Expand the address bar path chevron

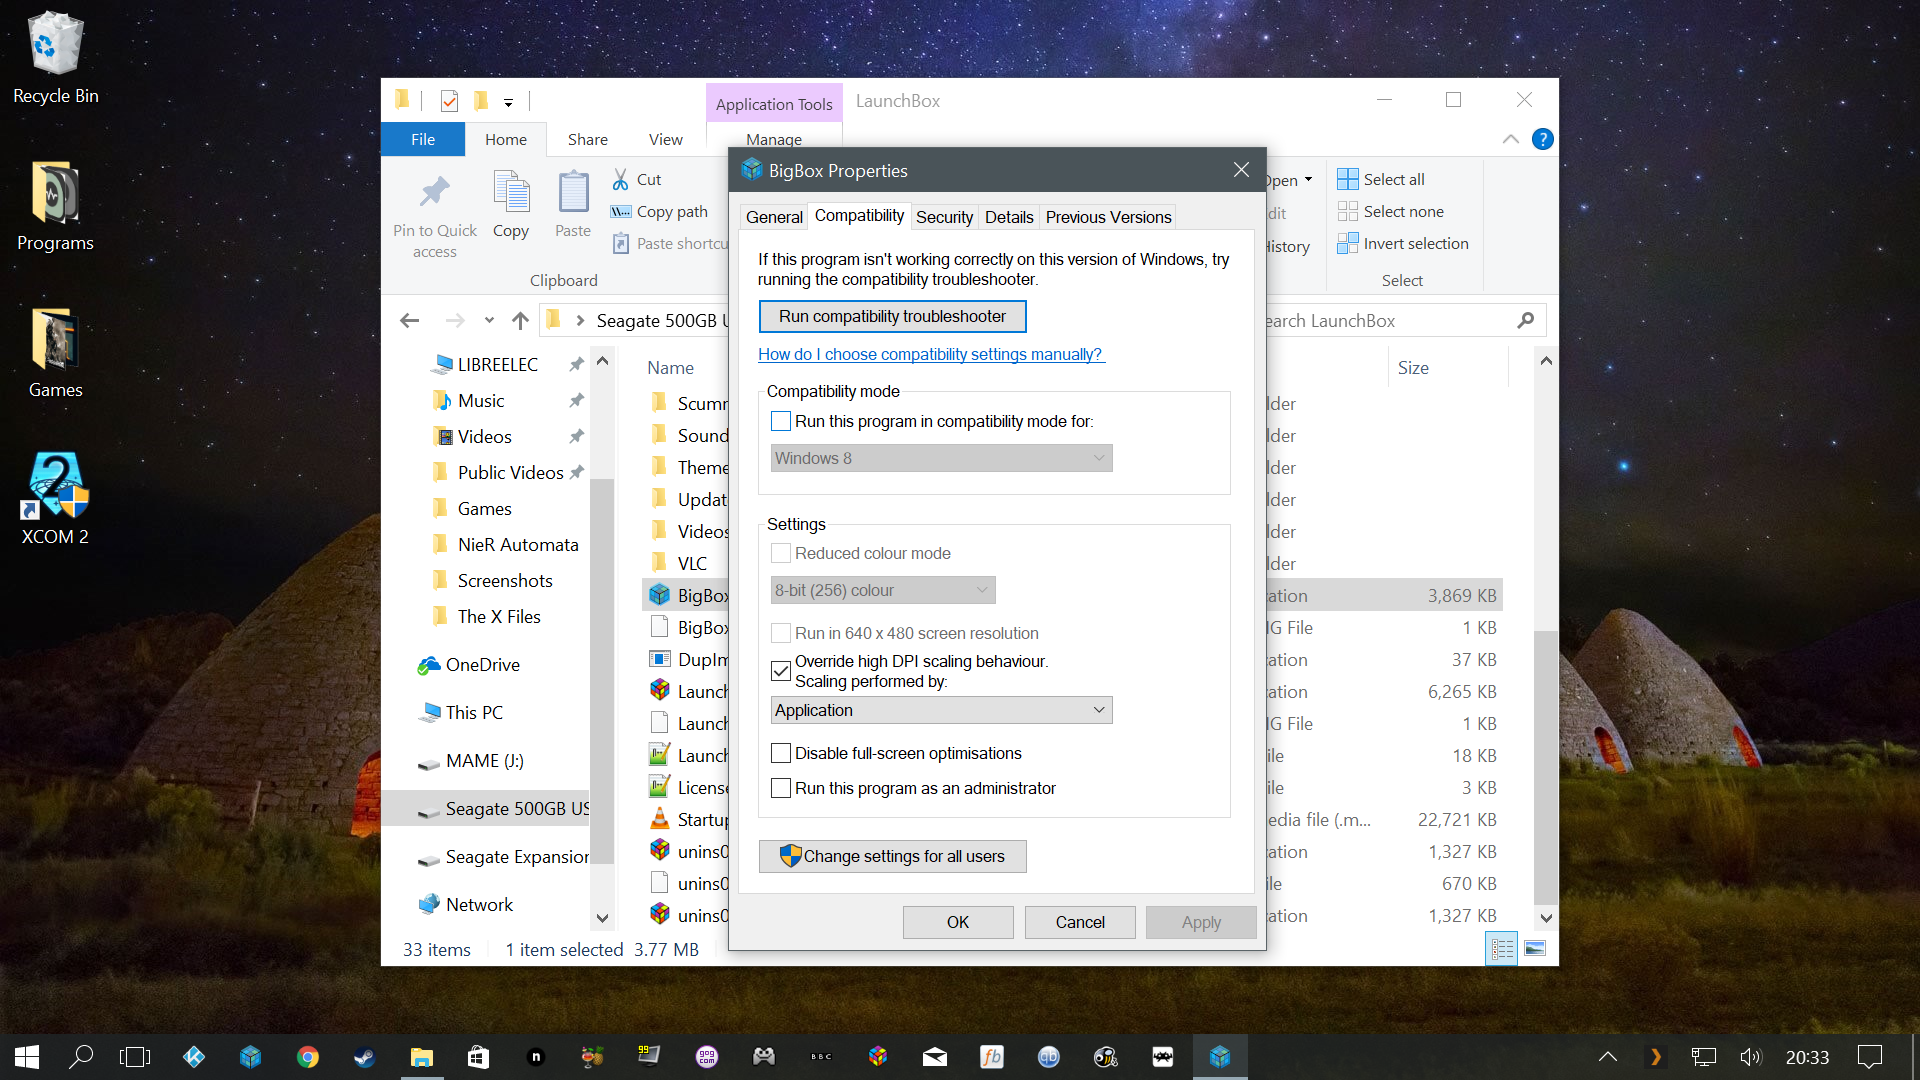click(580, 320)
